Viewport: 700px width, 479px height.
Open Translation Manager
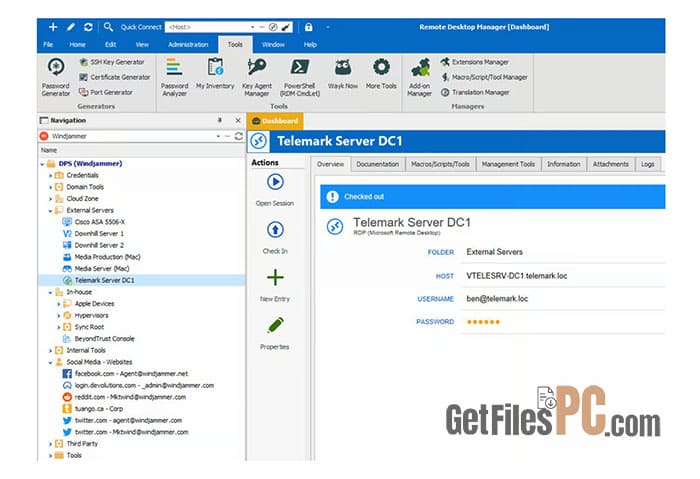(x=475, y=92)
